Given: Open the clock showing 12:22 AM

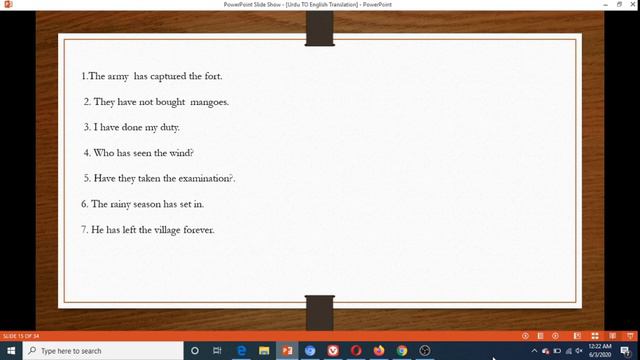Looking at the screenshot, I should pos(600,351).
